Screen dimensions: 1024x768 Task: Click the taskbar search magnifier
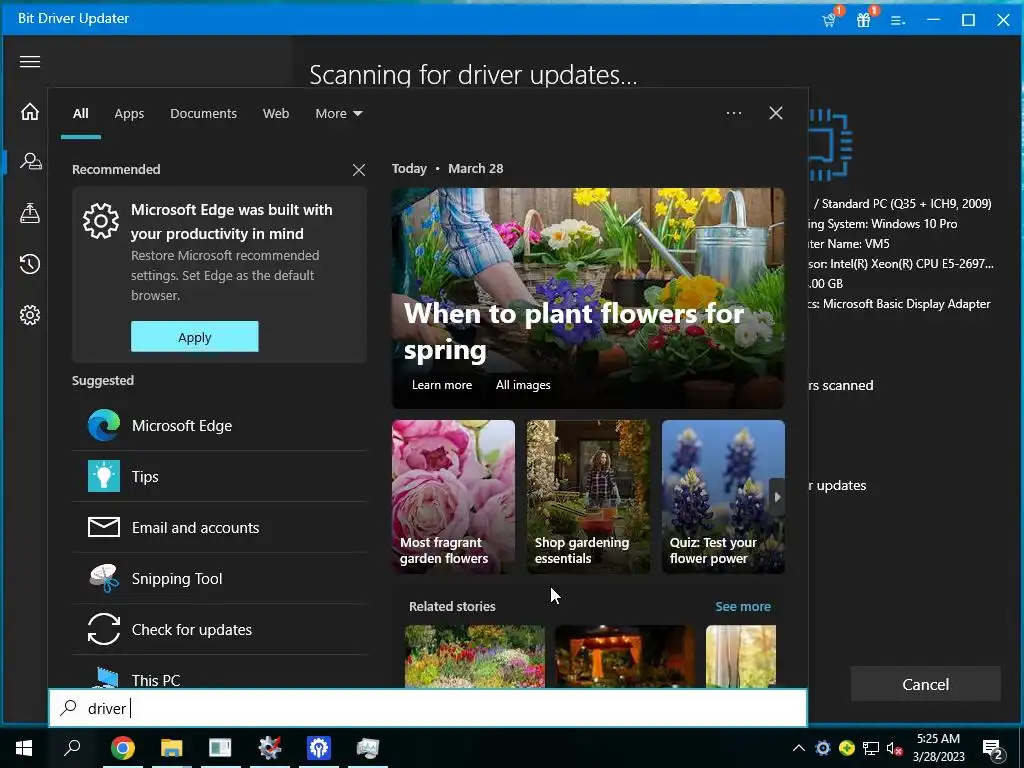coord(72,748)
